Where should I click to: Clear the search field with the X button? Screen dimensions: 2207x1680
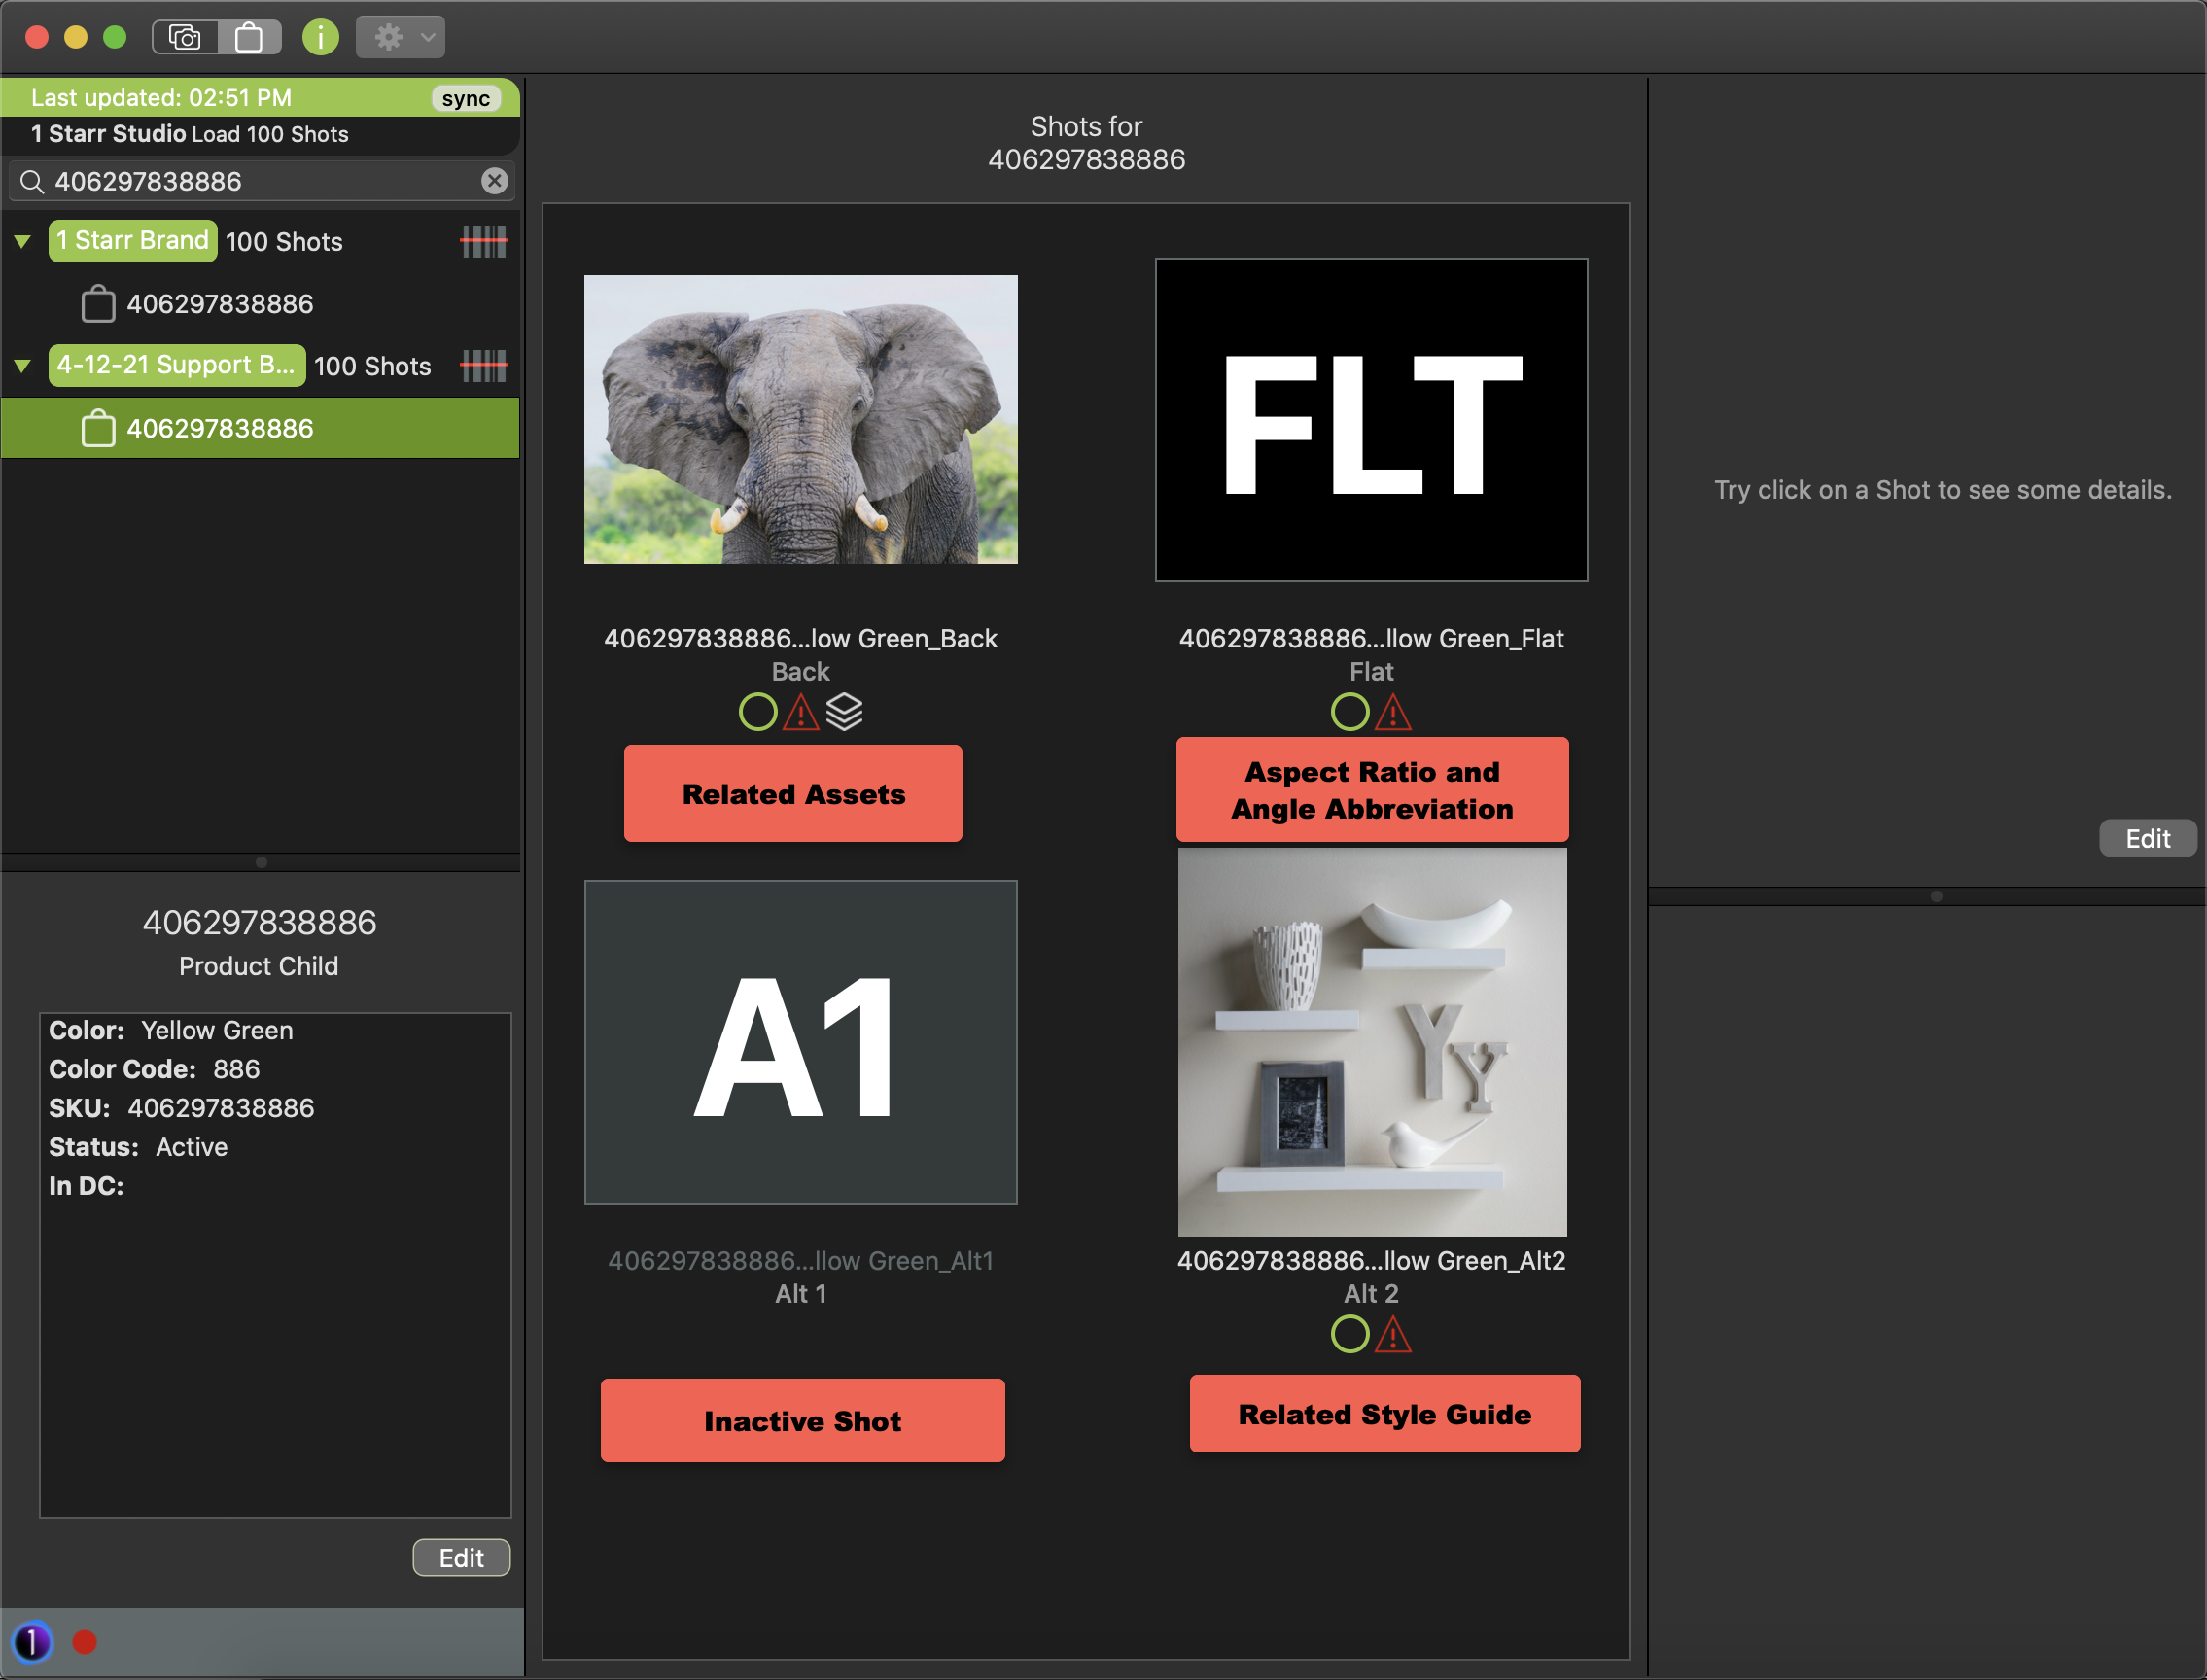point(494,181)
